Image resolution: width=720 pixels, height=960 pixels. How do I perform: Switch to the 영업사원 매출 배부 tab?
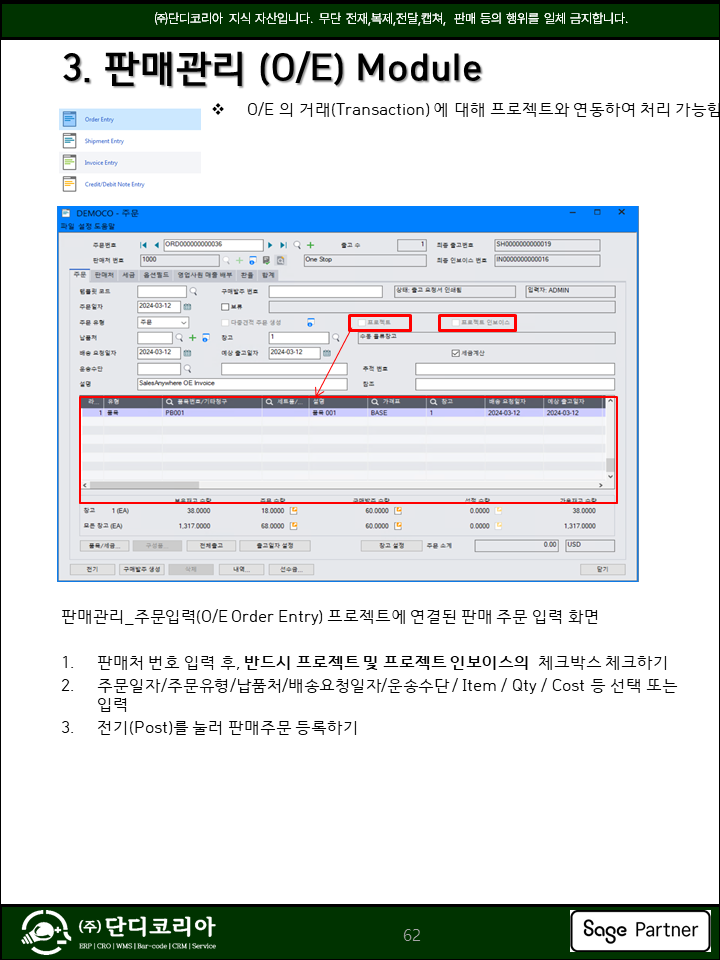click(204, 276)
